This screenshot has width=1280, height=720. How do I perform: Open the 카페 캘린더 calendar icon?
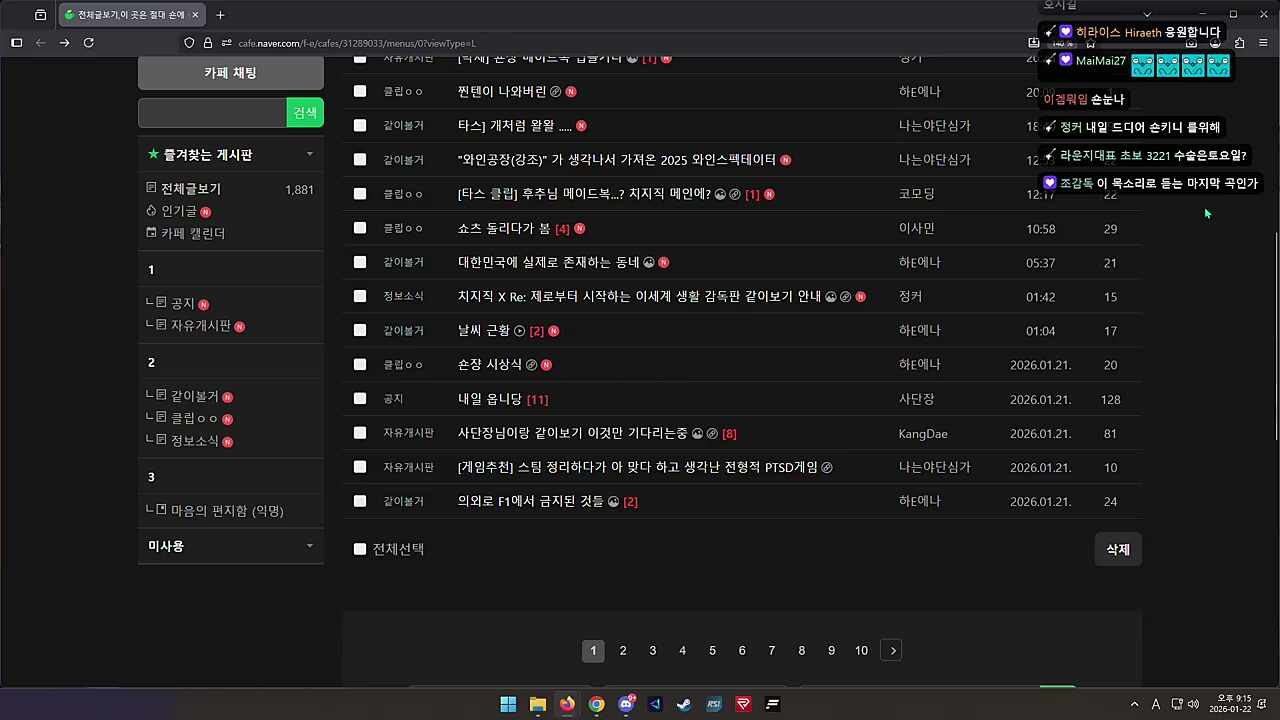tap(151, 232)
